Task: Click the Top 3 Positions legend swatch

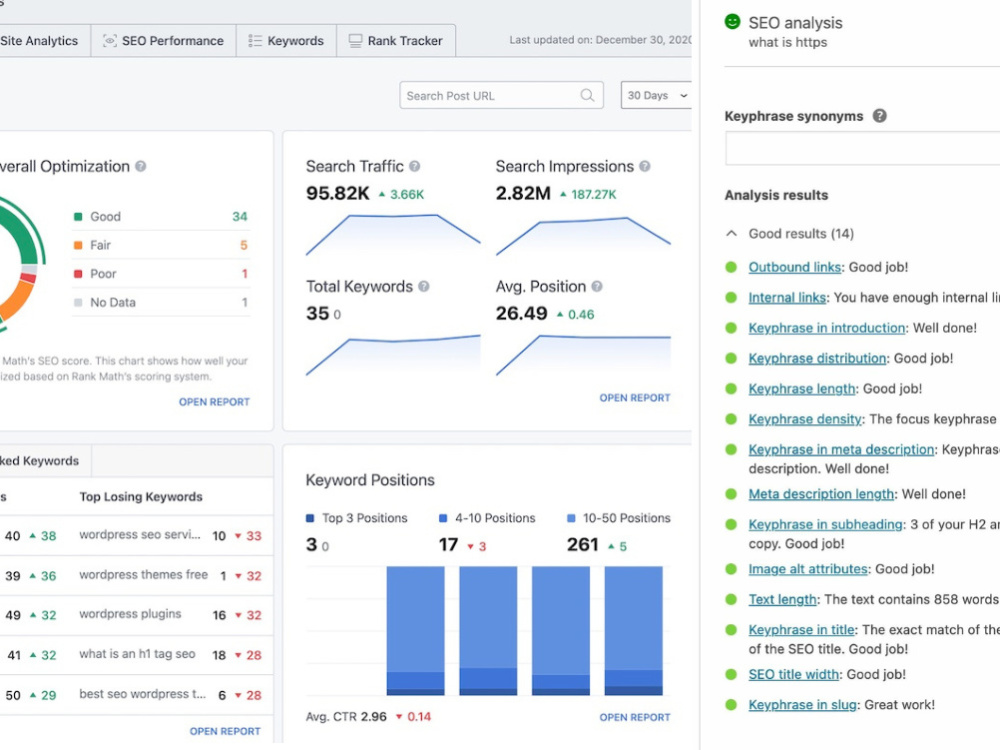Action: coord(310,518)
